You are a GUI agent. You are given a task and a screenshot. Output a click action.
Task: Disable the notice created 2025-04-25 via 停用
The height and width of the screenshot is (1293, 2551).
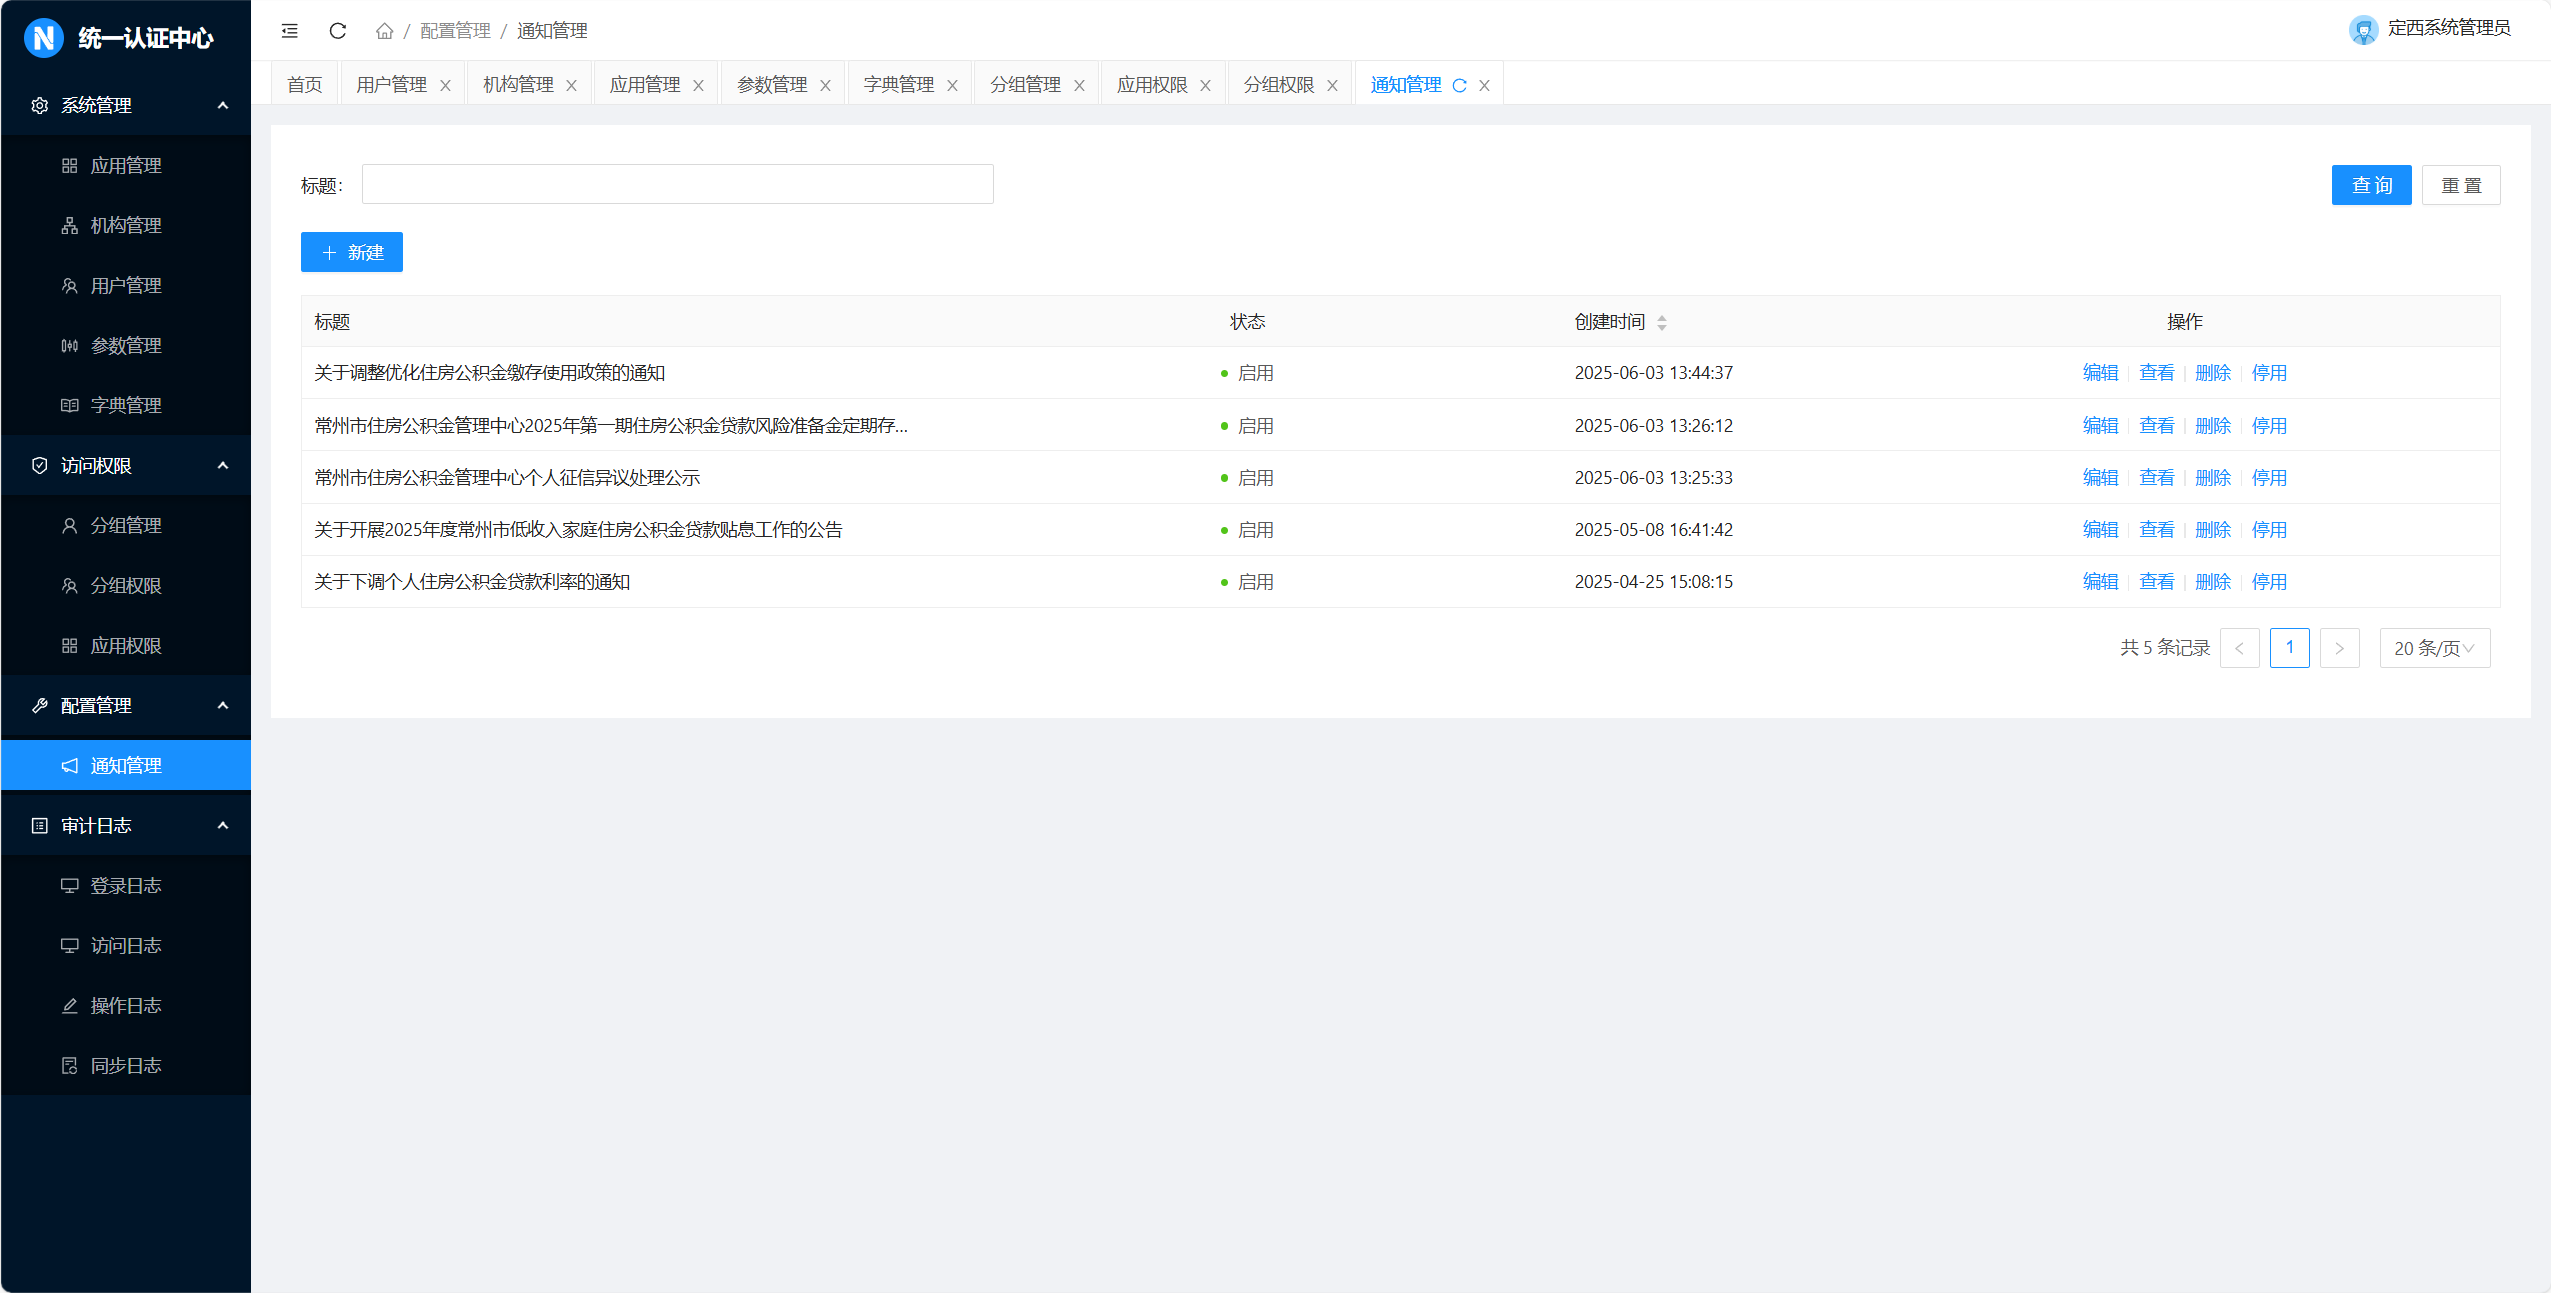click(x=2268, y=582)
